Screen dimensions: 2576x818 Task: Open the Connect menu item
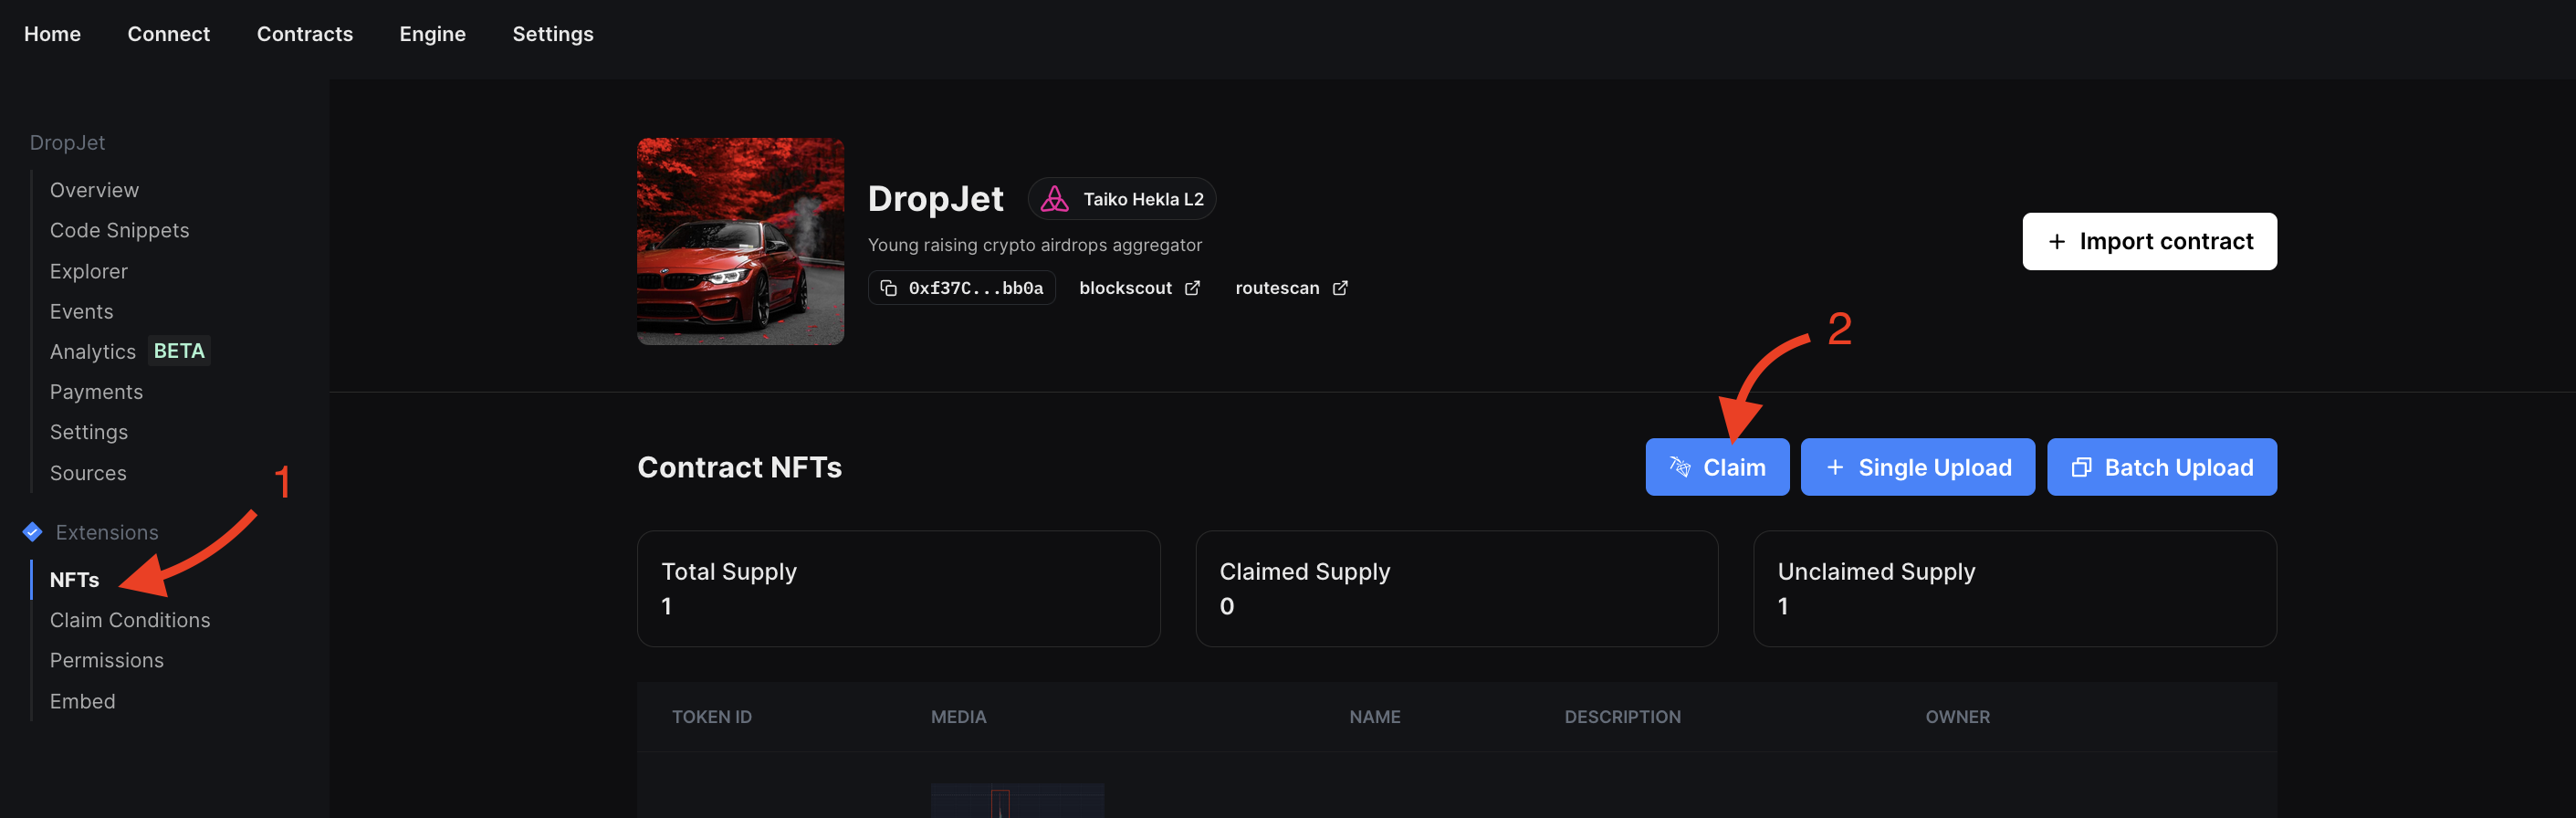coord(168,34)
